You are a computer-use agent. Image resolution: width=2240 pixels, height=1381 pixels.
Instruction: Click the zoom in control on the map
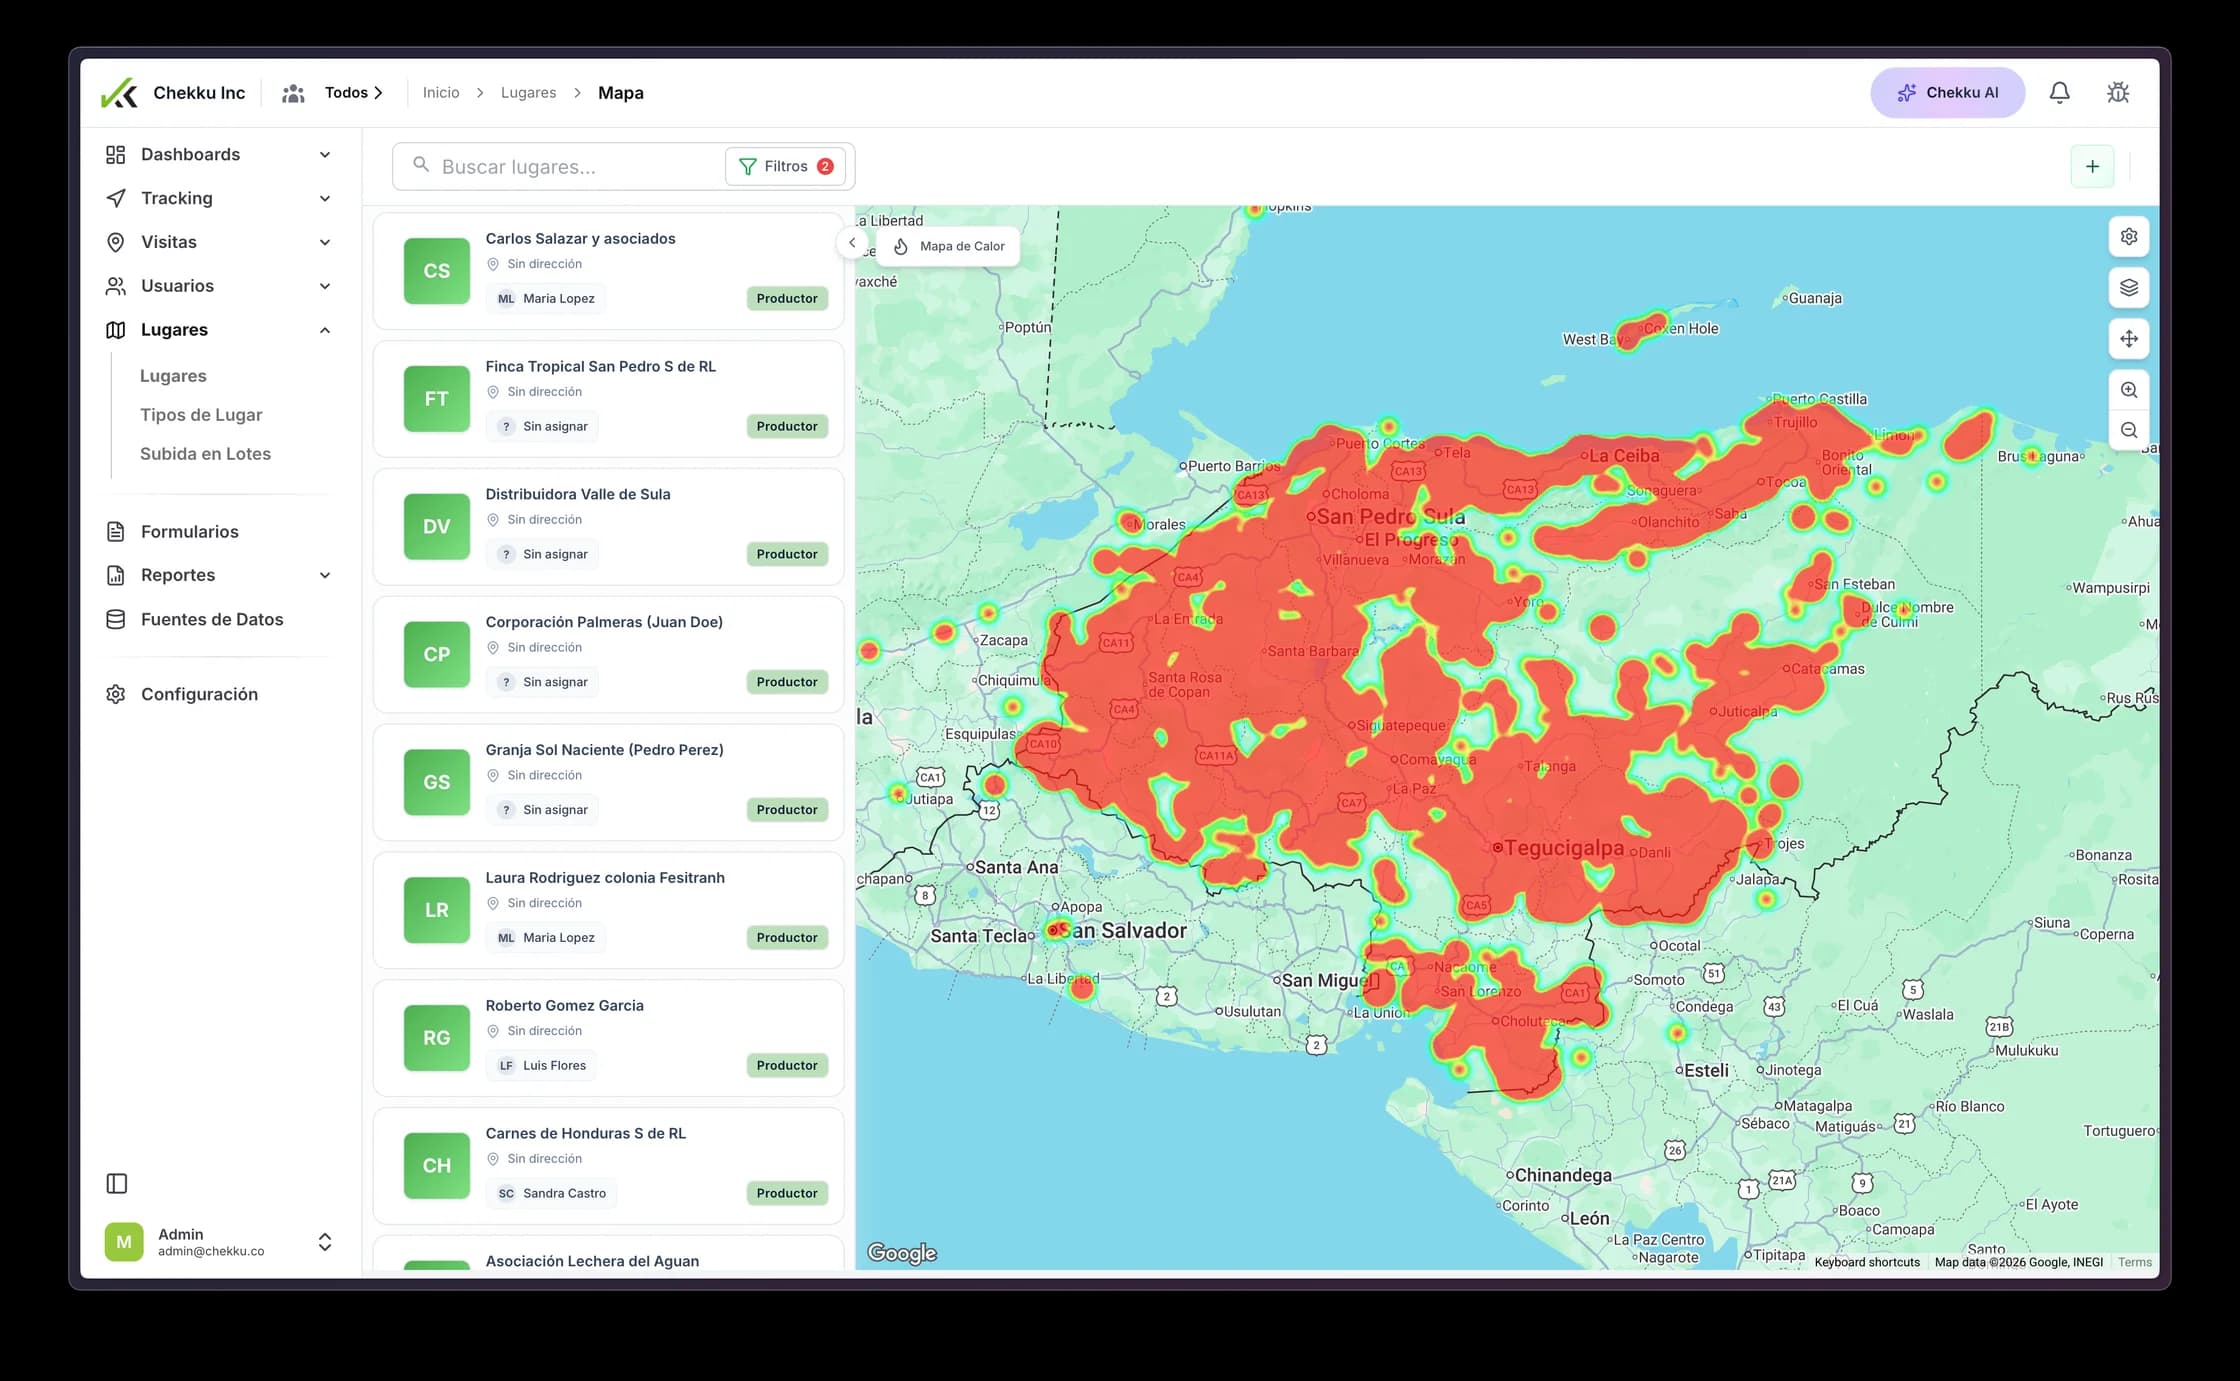(x=2129, y=390)
